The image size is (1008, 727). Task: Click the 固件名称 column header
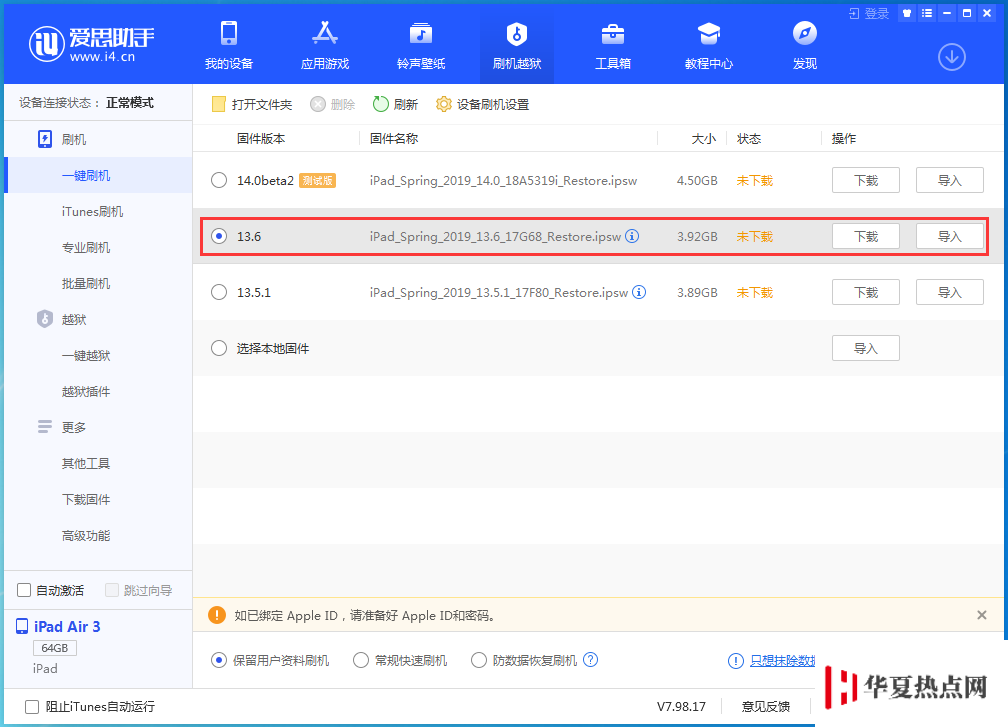click(394, 138)
